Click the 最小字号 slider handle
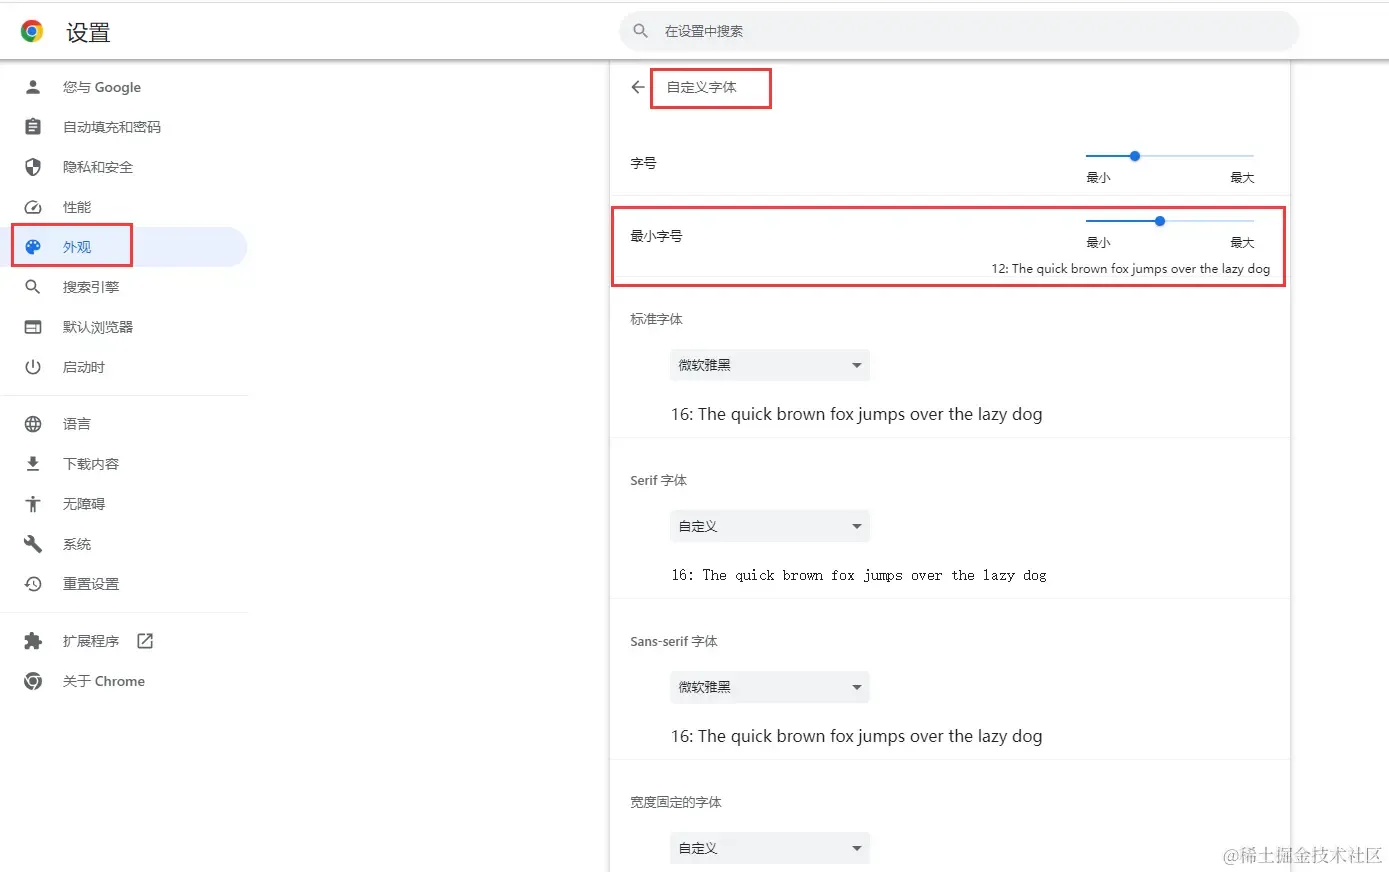This screenshot has height=872, width=1389. pos(1160,221)
